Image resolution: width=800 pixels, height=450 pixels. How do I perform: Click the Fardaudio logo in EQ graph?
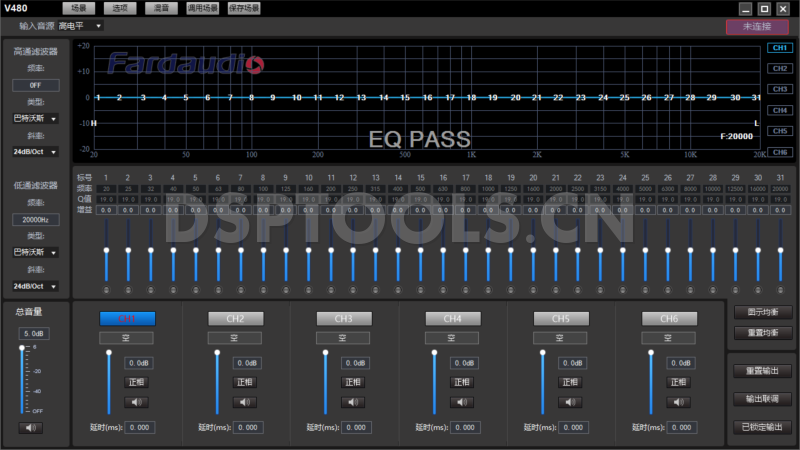click(186, 66)
